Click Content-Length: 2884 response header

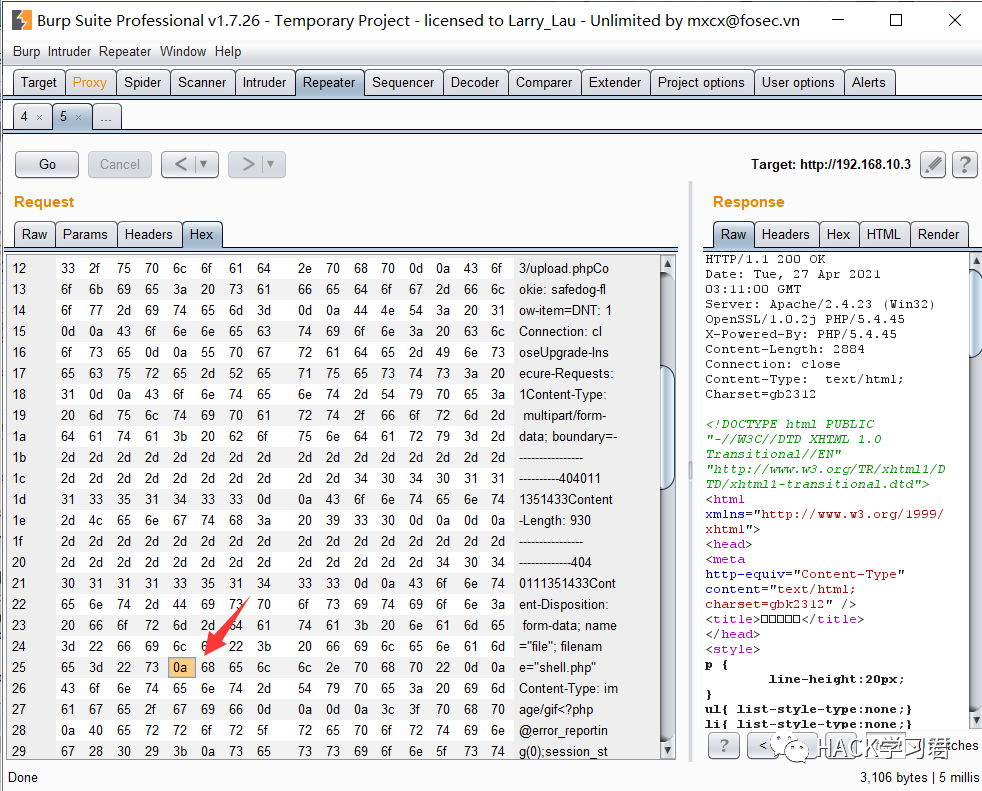[x=785, y=349]
